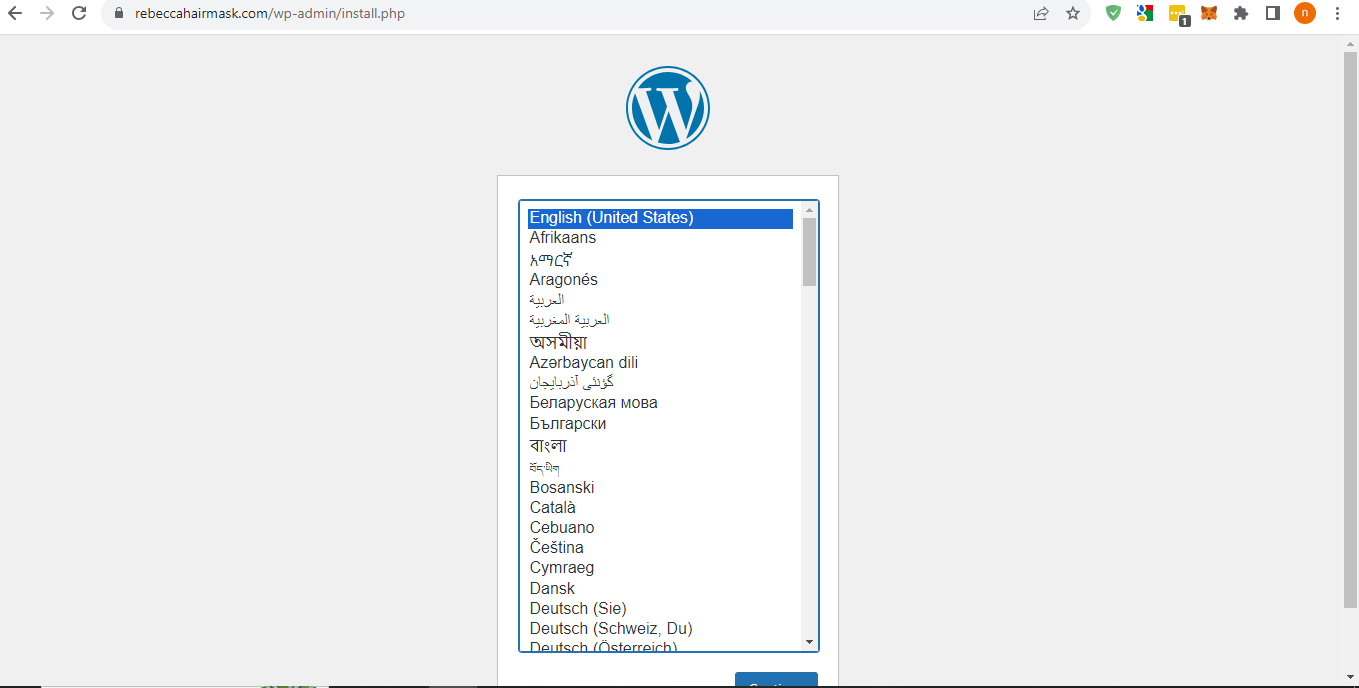Choose Беларуская мова language

coord(660,403)
